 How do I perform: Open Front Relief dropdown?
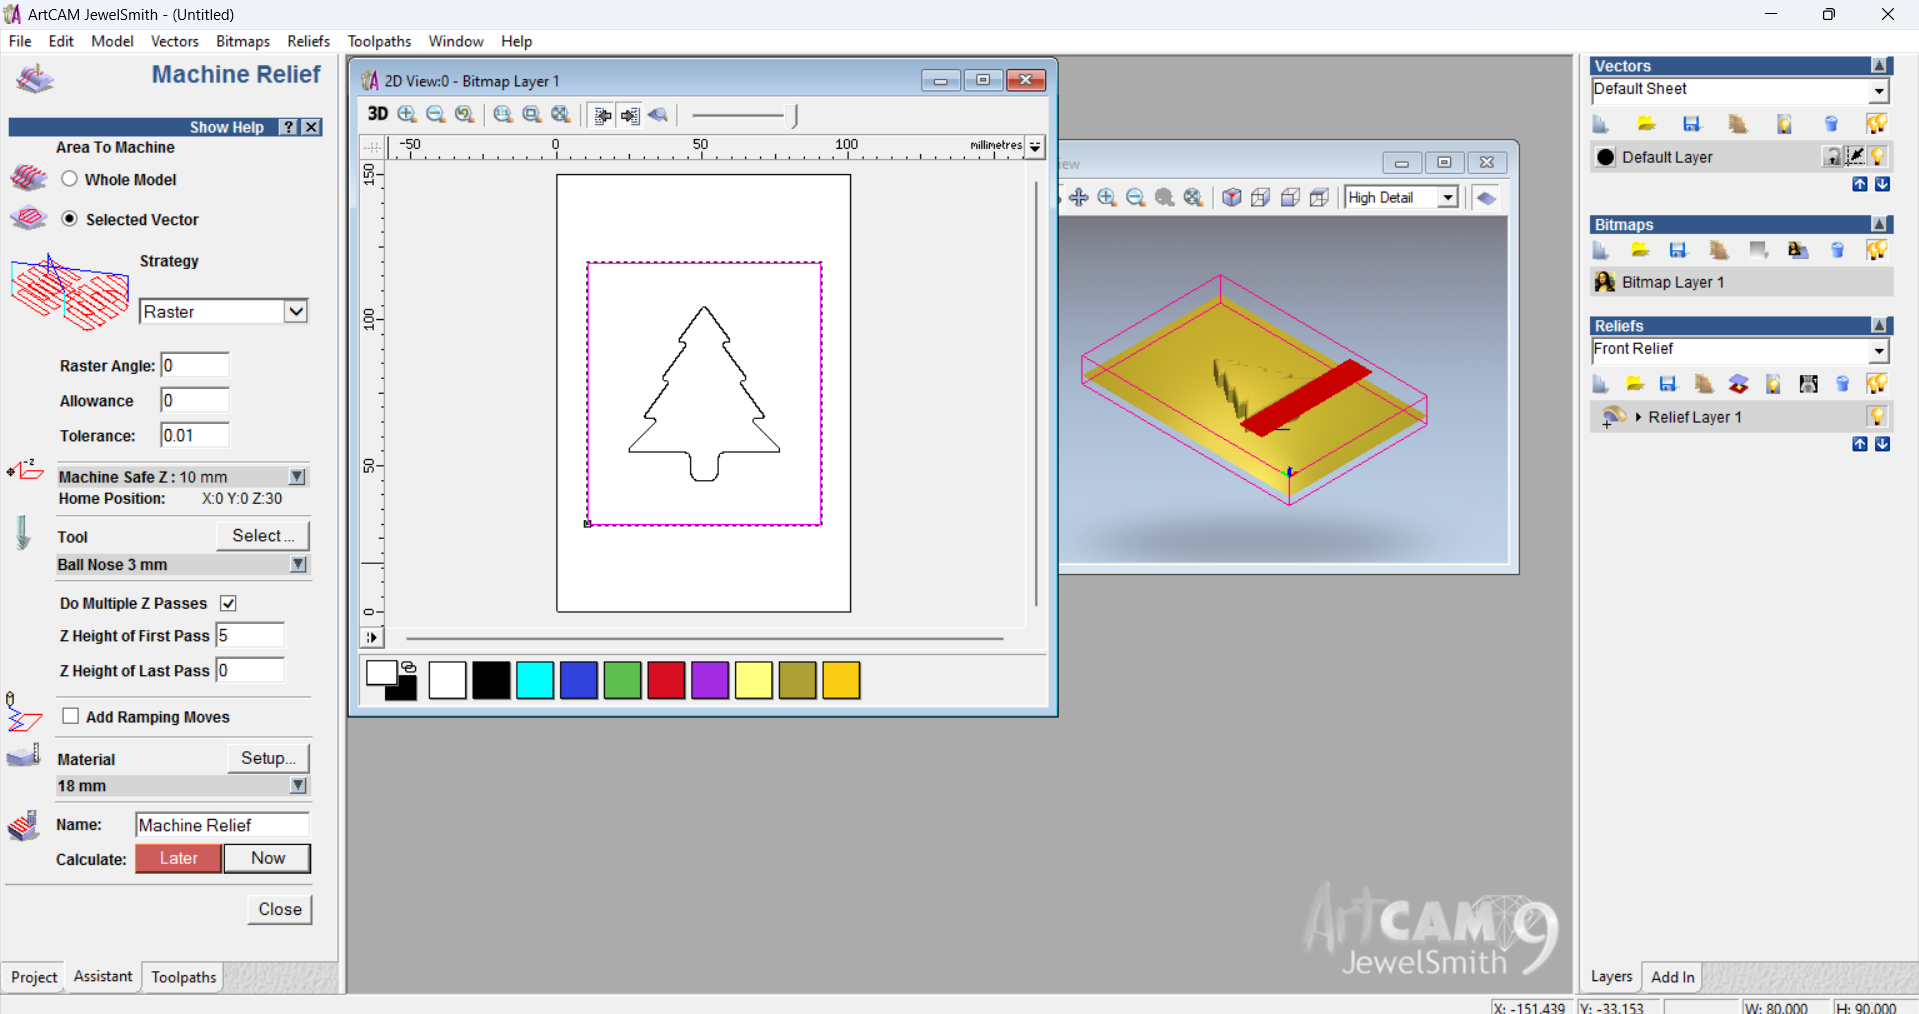1879,351
